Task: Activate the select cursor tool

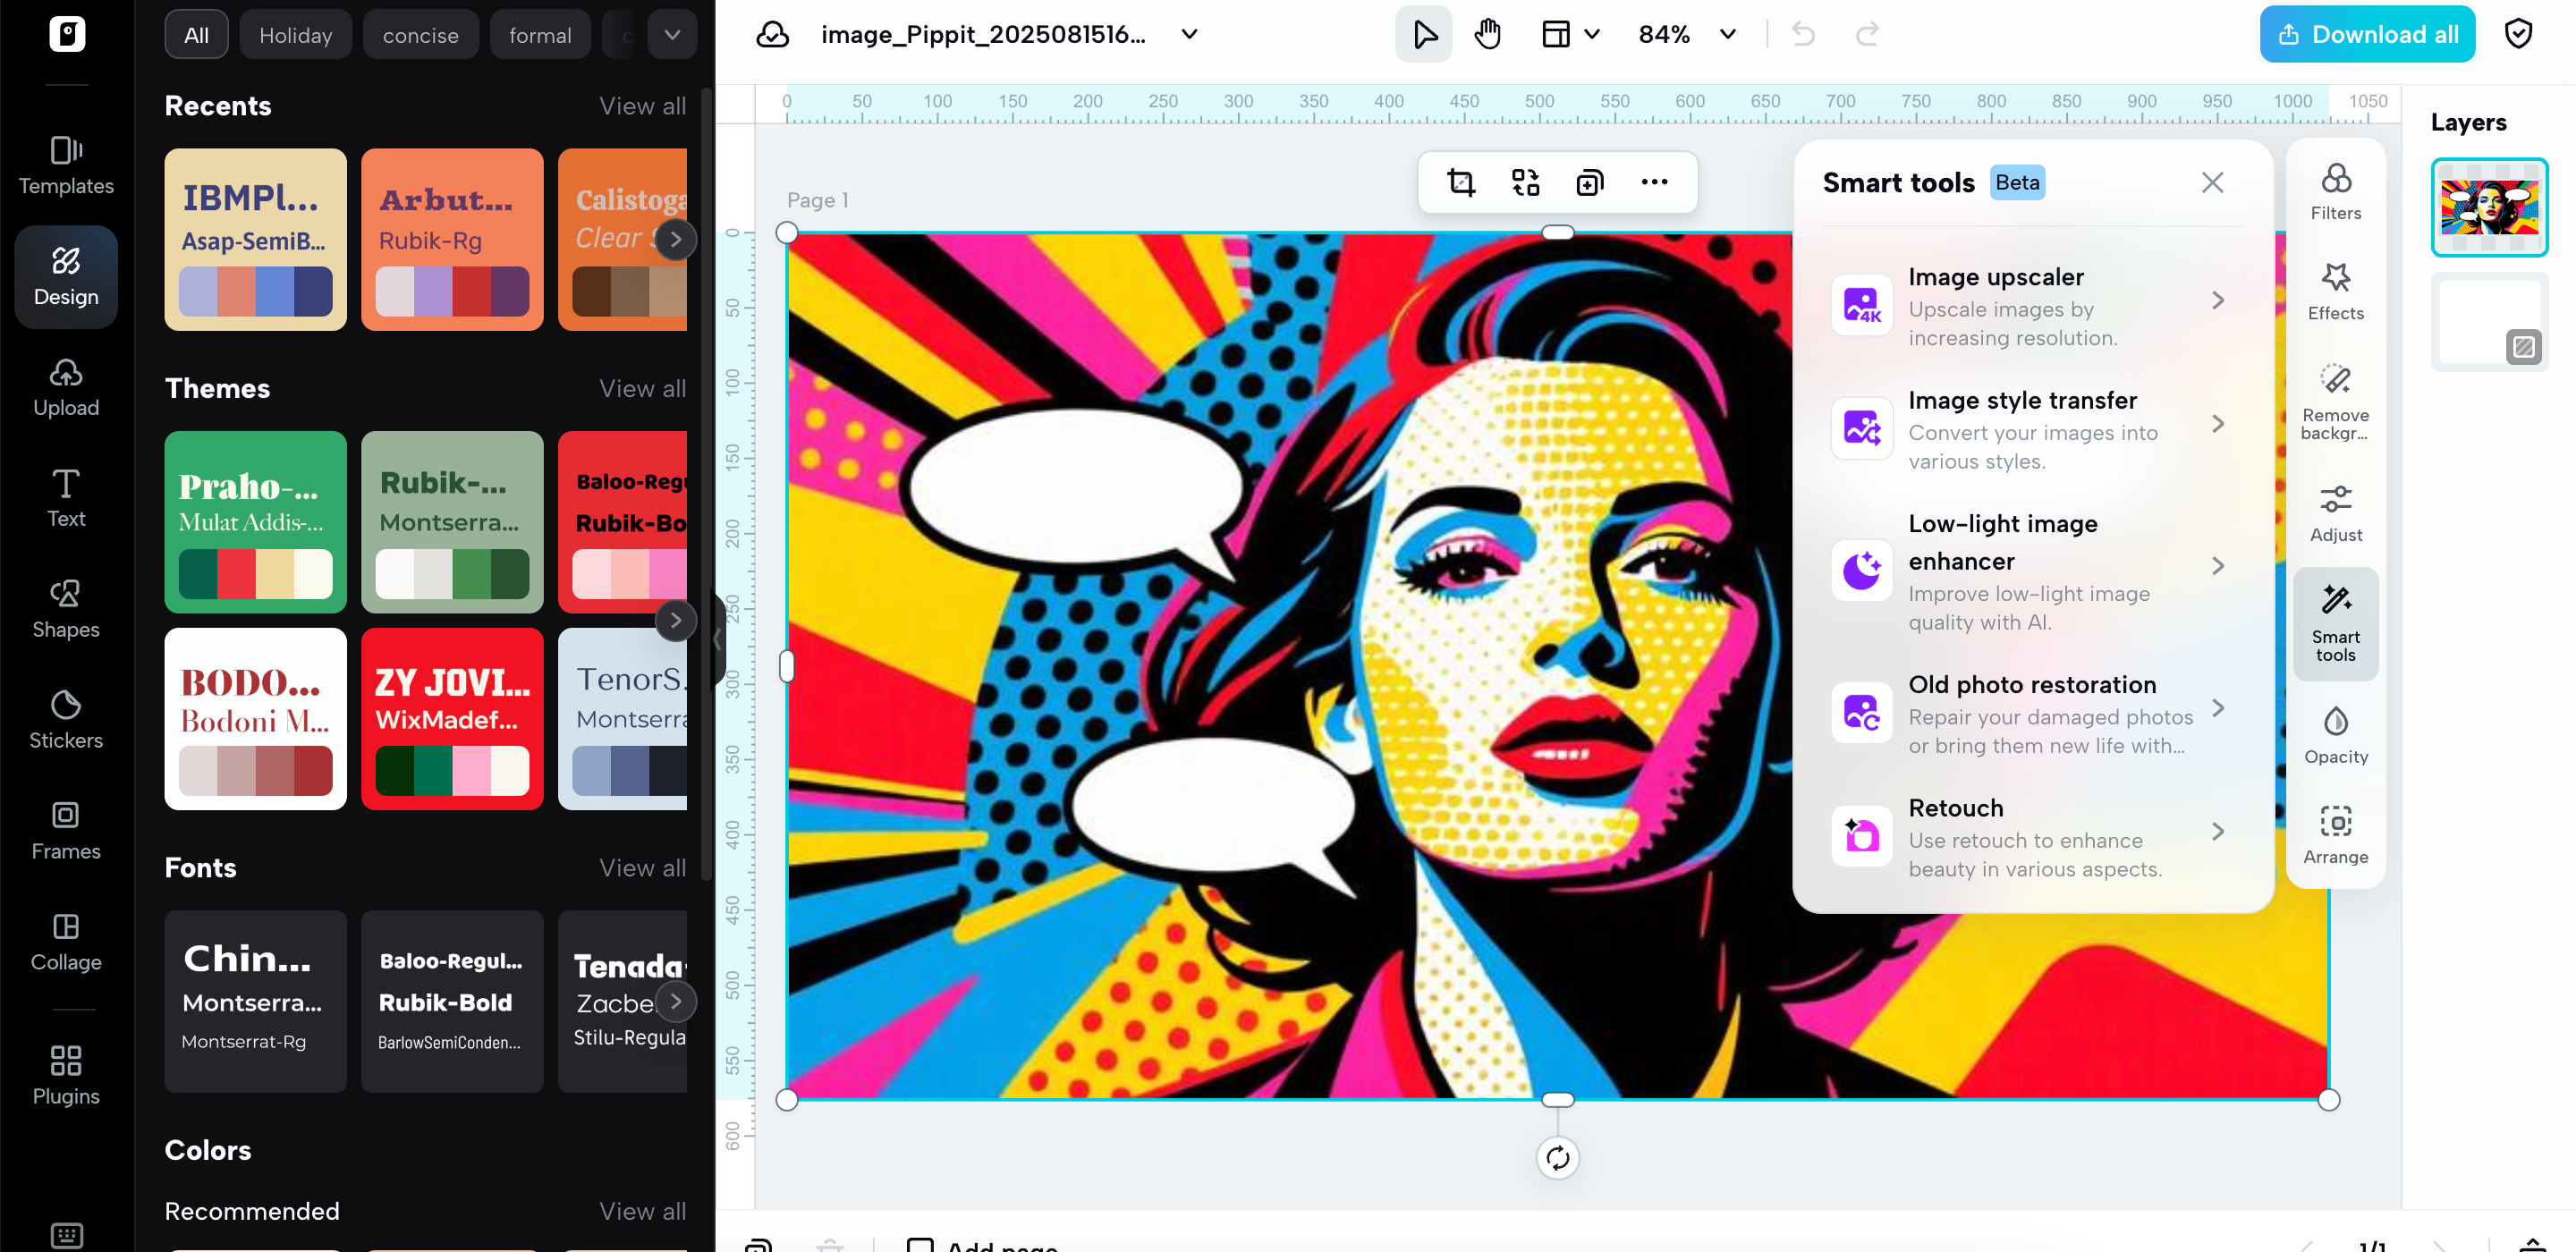Action: [x=1422, y=33]
